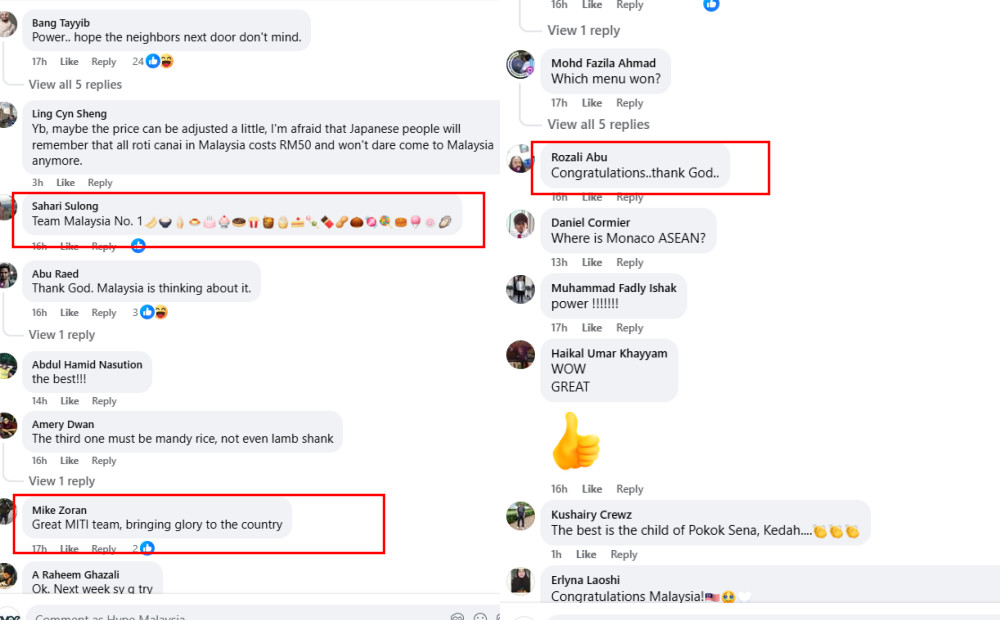Like Daniel Cormier's Monaco ASEAN comment

point(592,262)
